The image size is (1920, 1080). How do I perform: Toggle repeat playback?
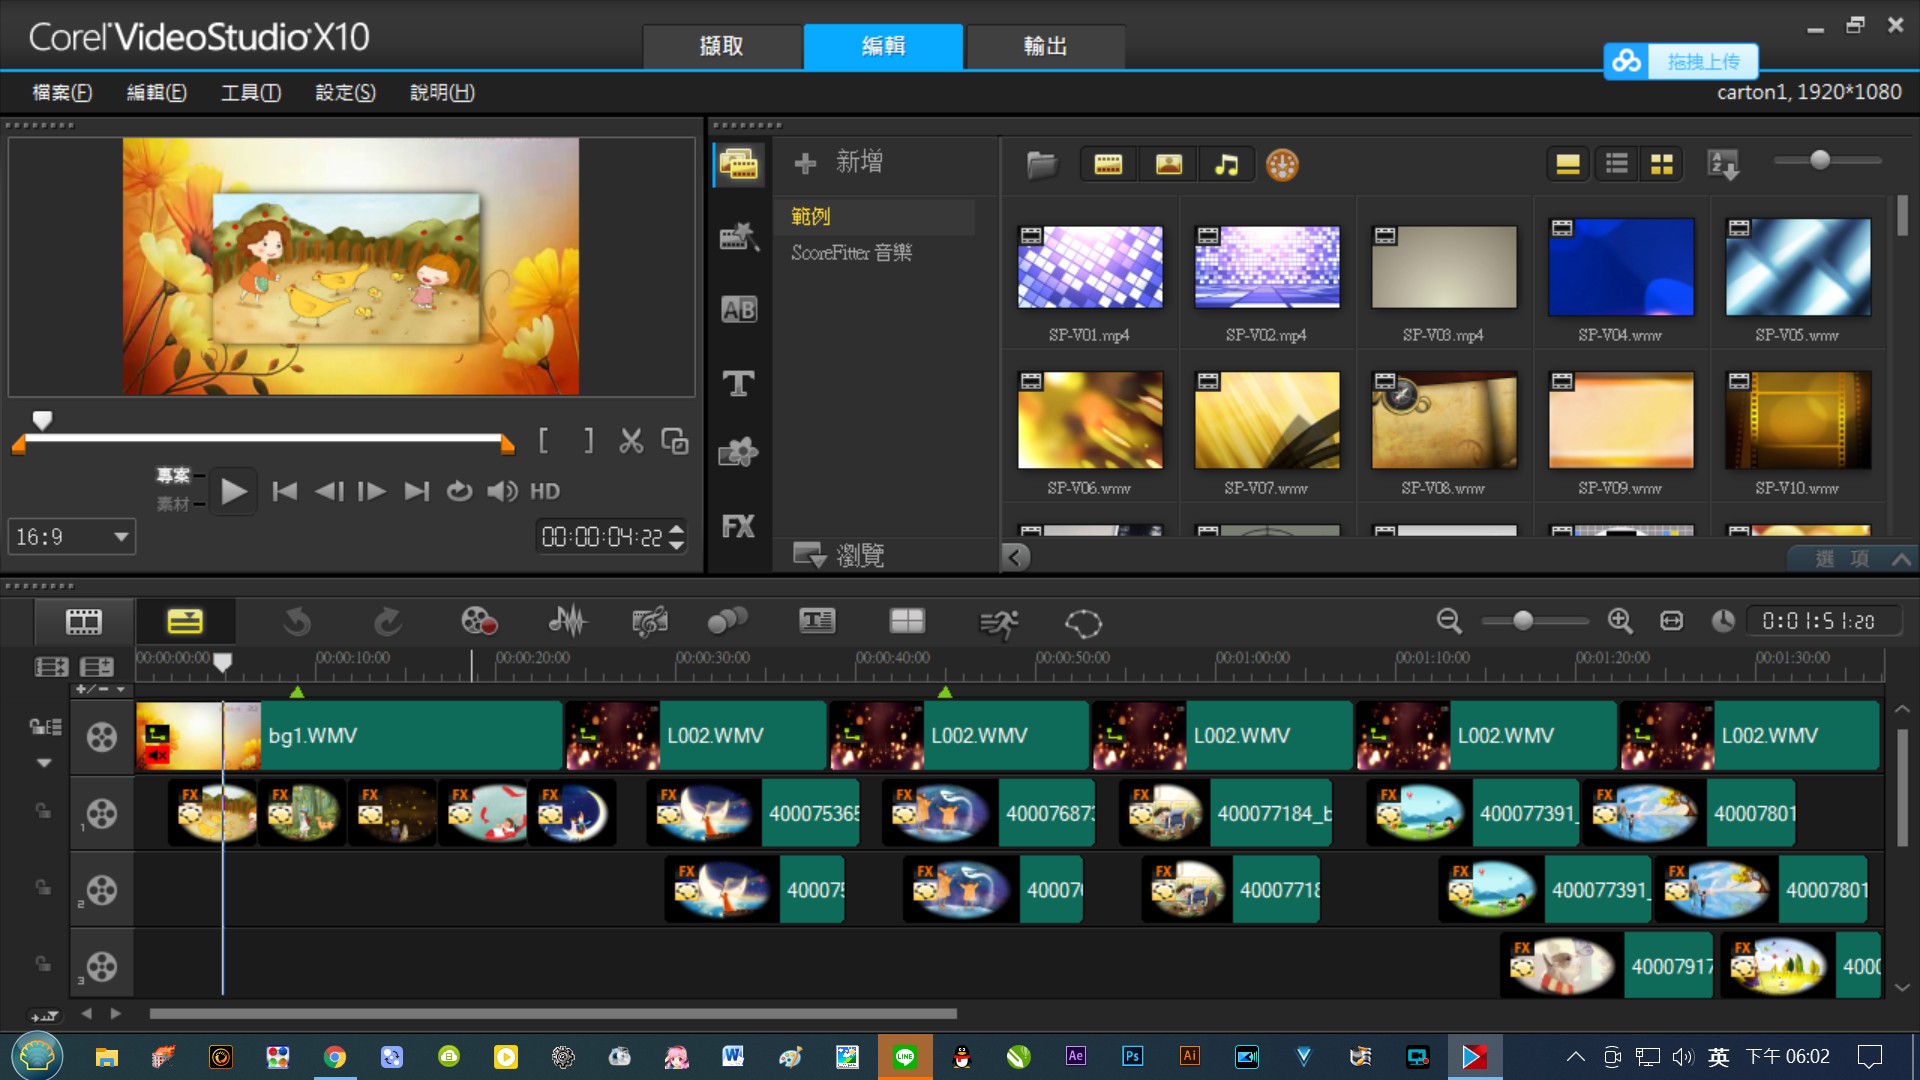459,491
